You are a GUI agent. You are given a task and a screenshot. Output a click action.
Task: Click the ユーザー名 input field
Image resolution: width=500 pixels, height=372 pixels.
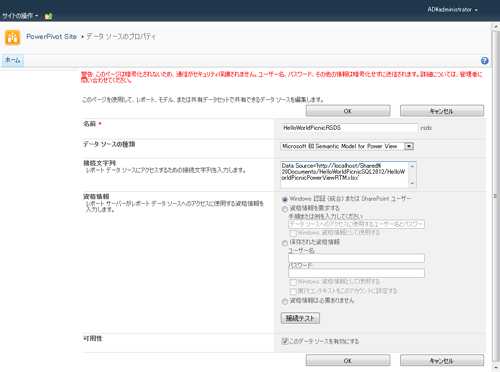[356, 258]
